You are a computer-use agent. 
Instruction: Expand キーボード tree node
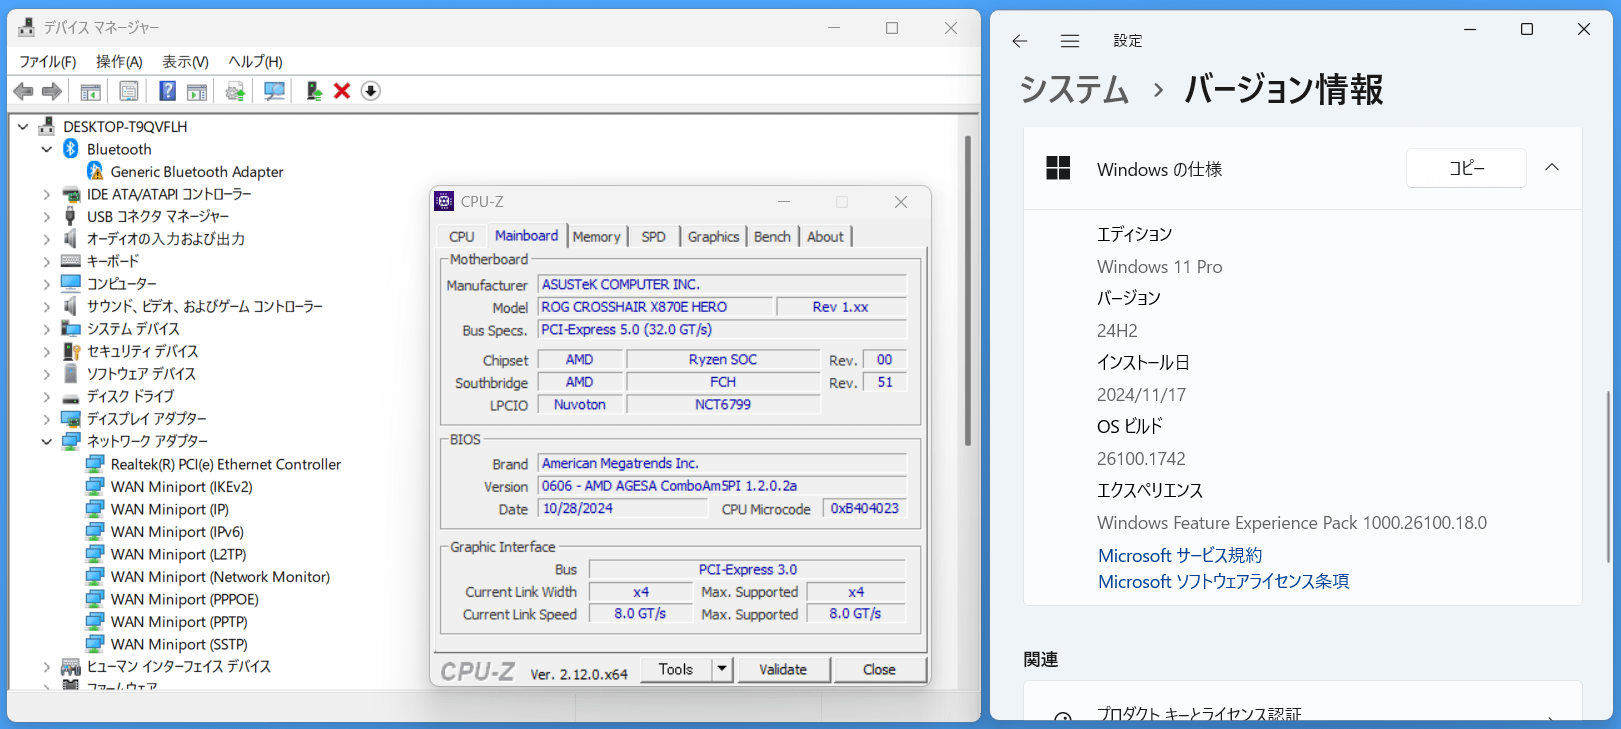click(x=47, y=261)
